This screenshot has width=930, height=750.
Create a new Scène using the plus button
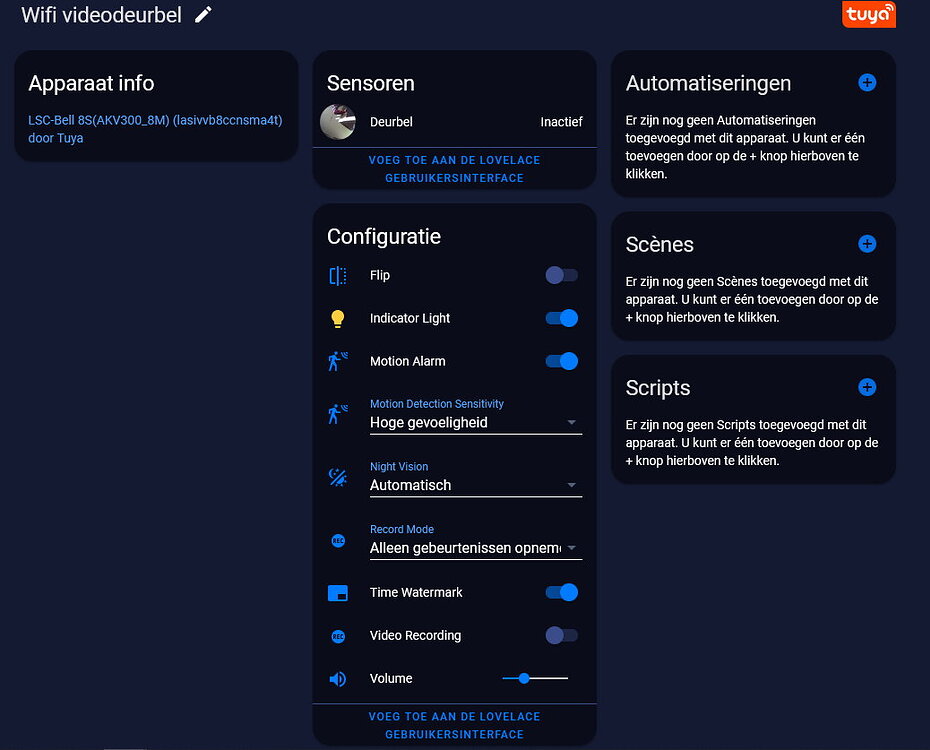pyautogui.click(x=866, y=243)
